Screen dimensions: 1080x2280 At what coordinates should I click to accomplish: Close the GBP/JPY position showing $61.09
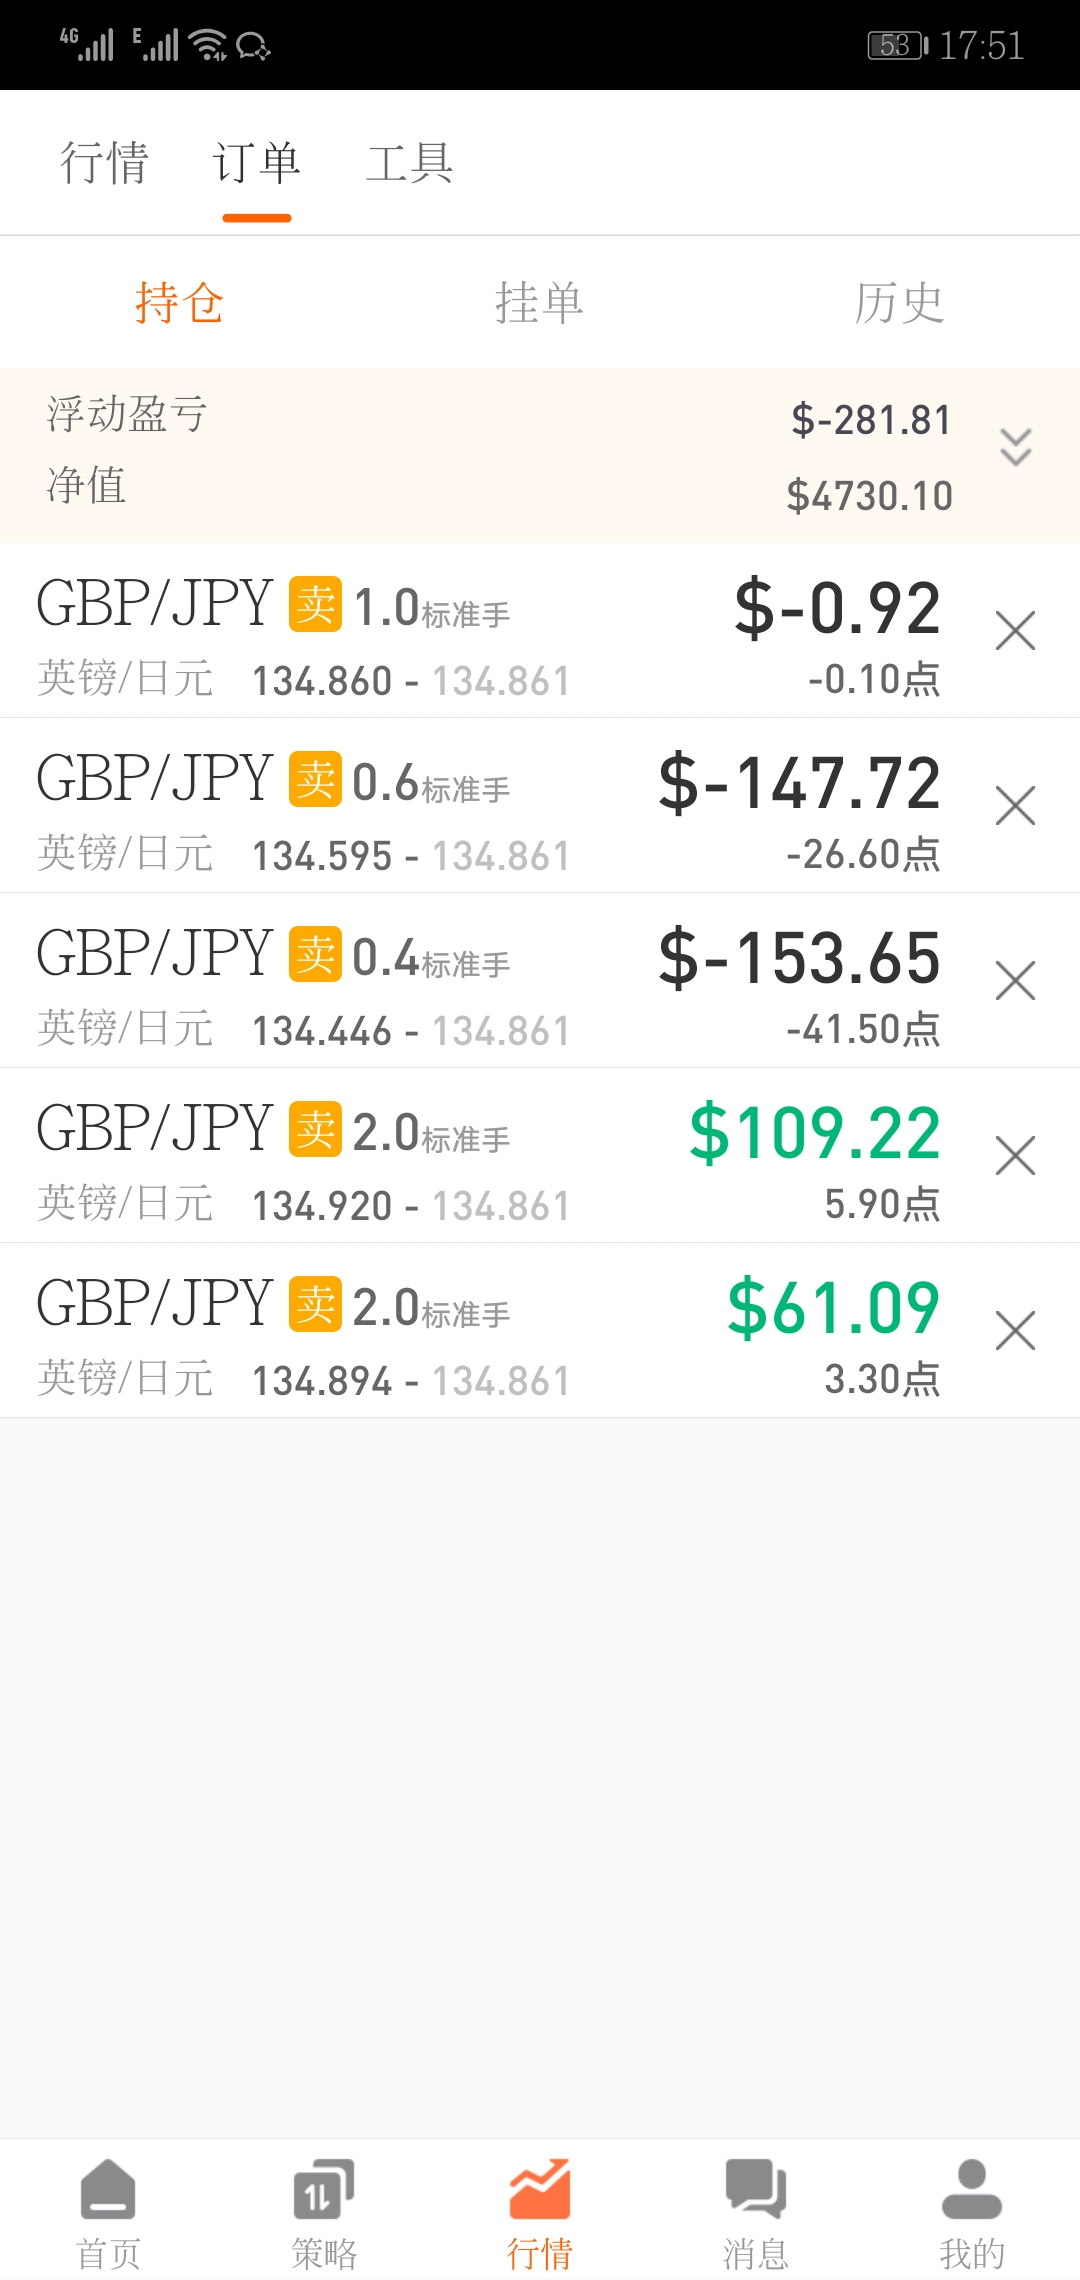(1015, 1331)
